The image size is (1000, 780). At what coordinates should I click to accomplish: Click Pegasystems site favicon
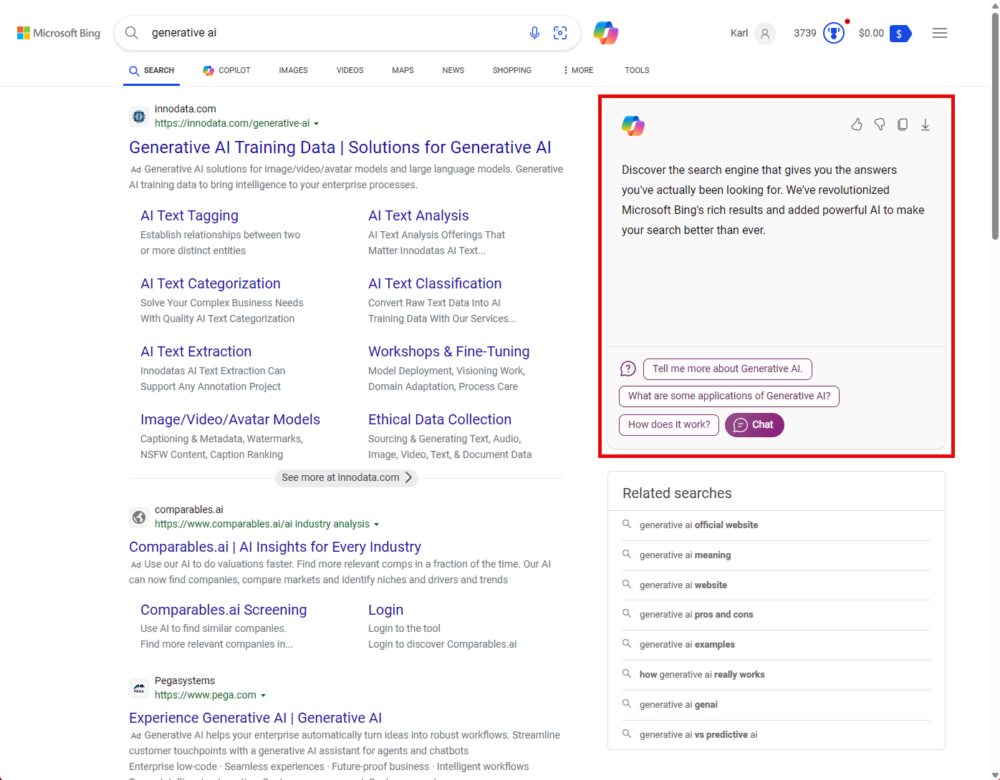click(x=139, y=688)
